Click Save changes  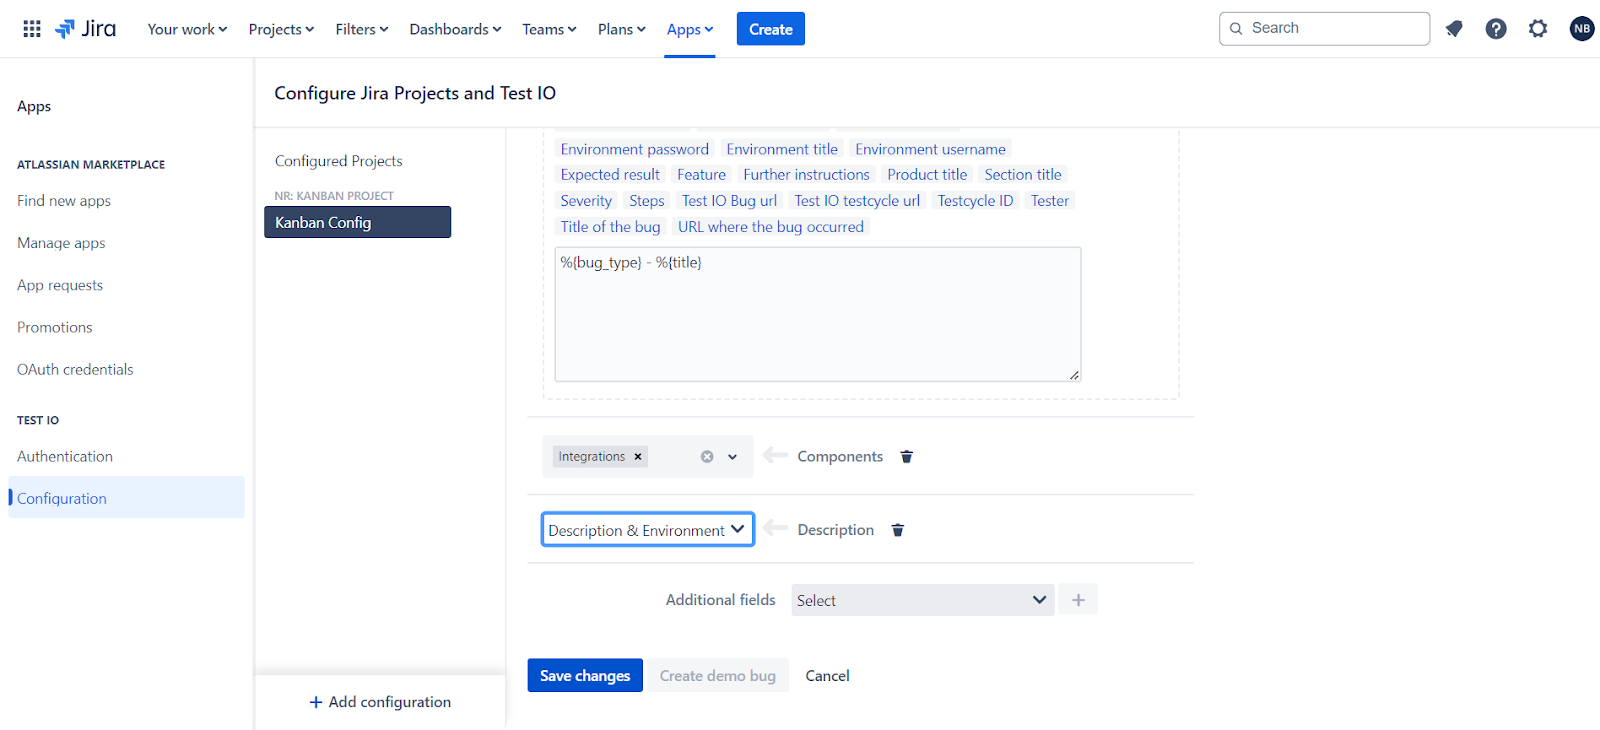585,676
